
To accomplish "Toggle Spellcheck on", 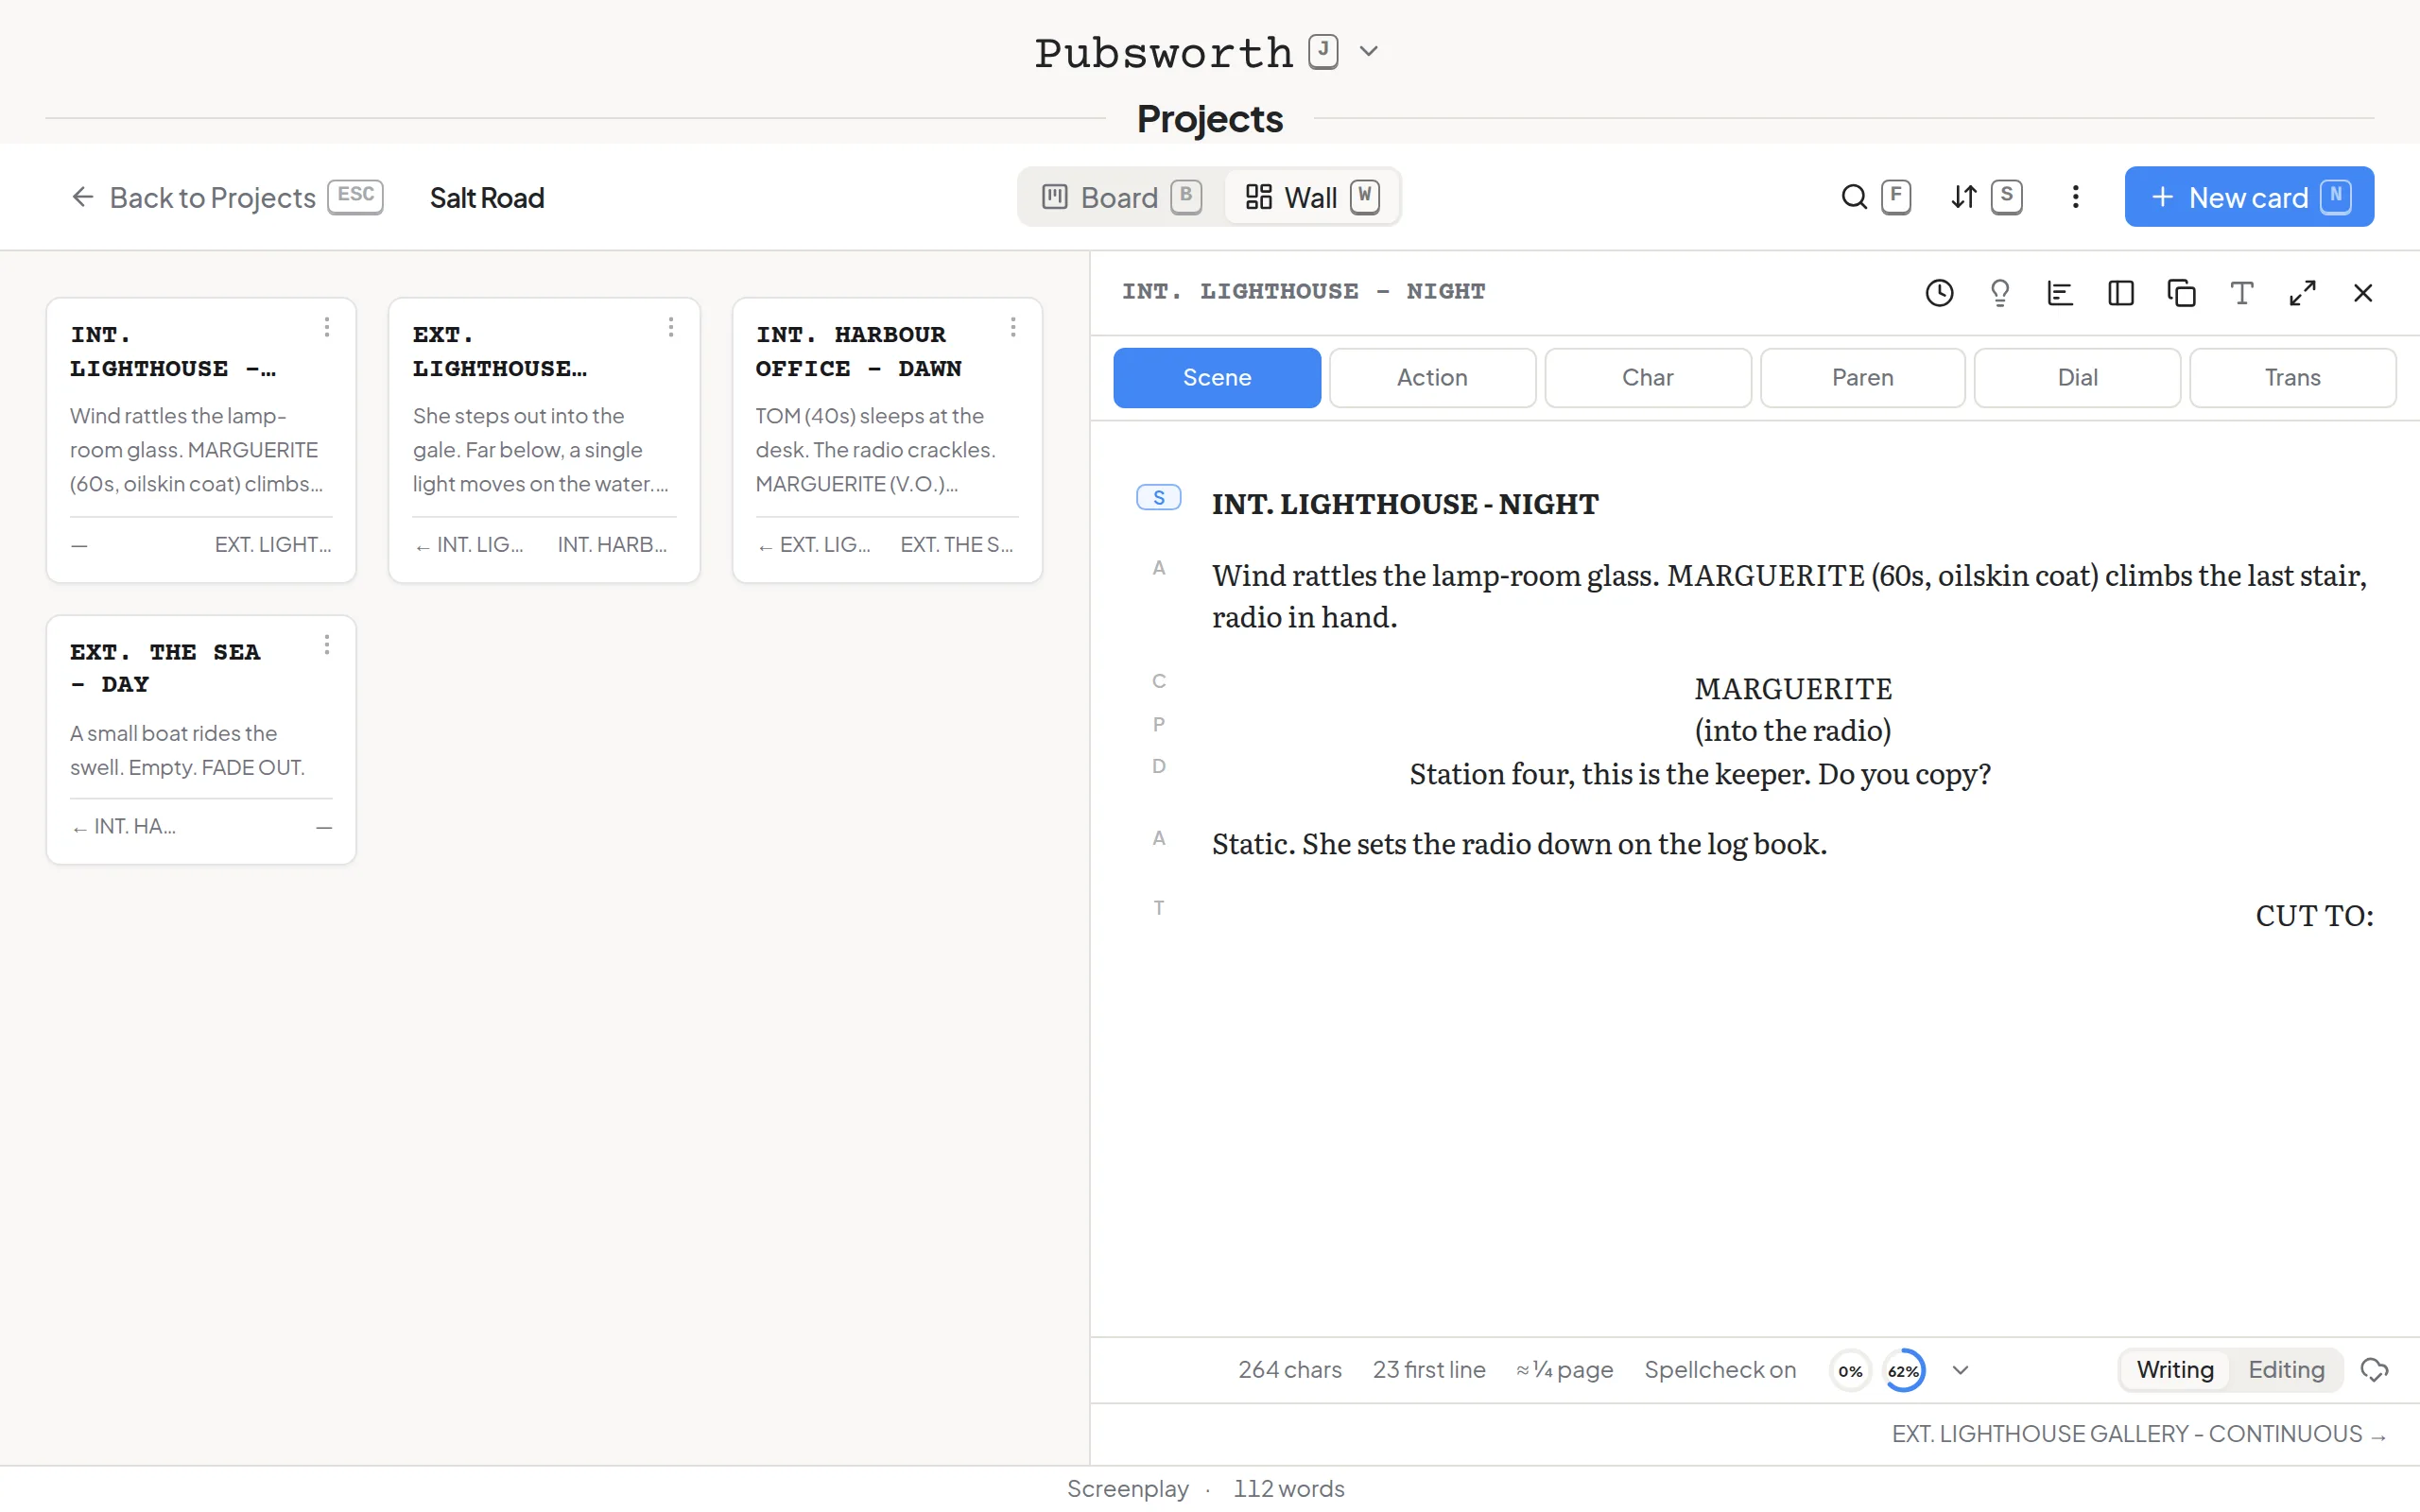I will [x=1720, y=1370].
